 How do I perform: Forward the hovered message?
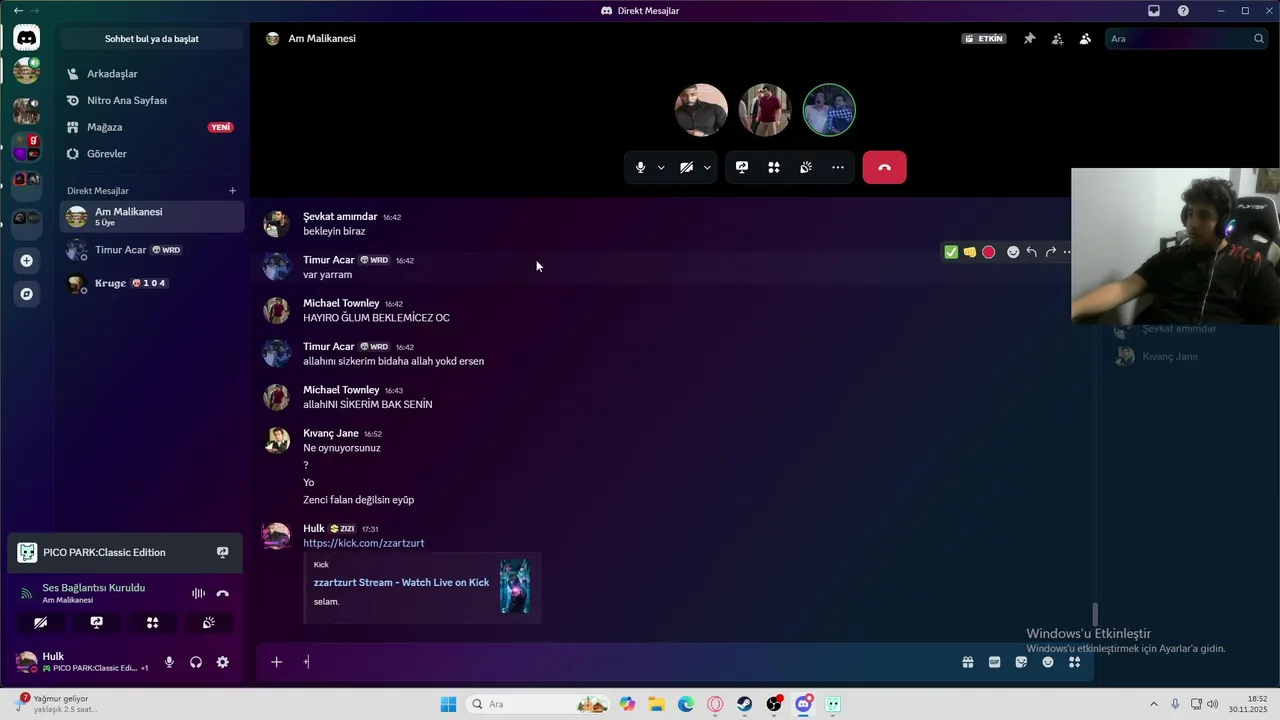click(x=1050, y=252)
